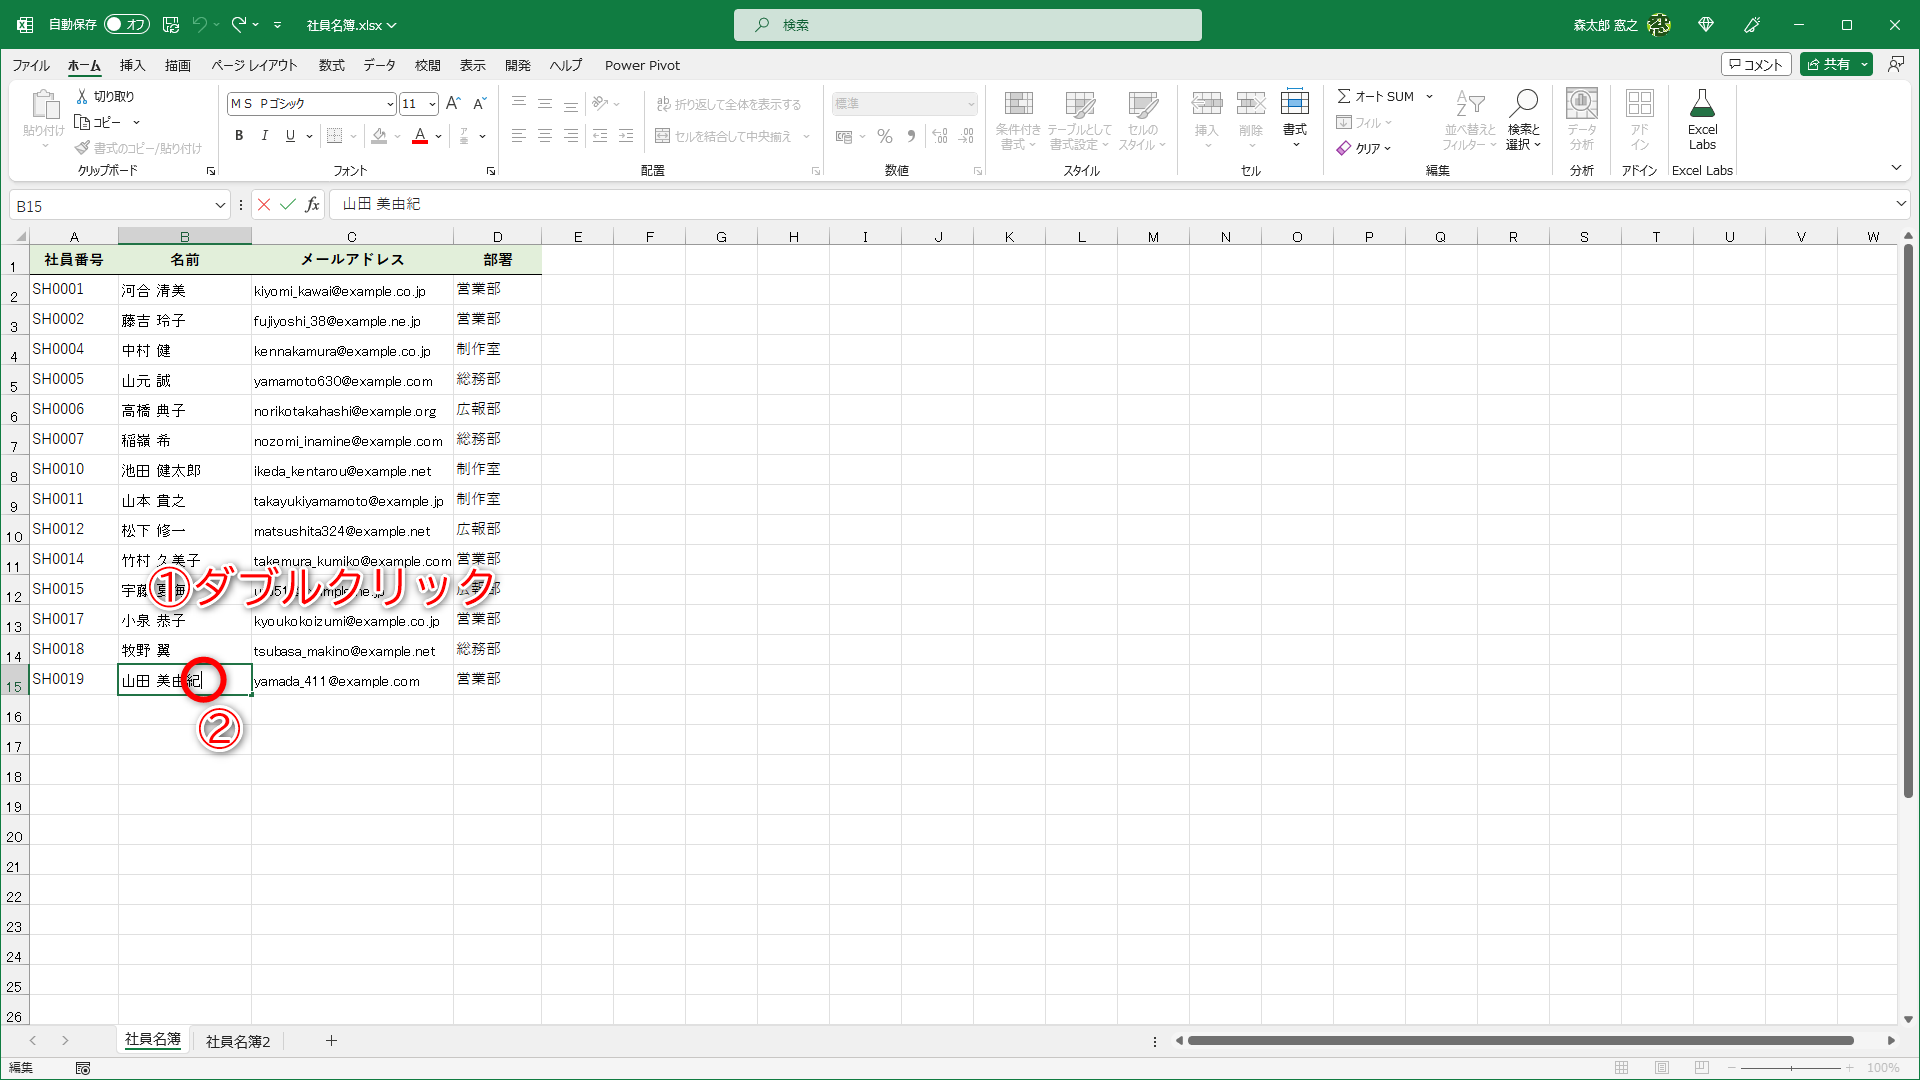Switch to Page Break Preview in status bar
This screenshot has width=1920, height=1080.
1702,1068
